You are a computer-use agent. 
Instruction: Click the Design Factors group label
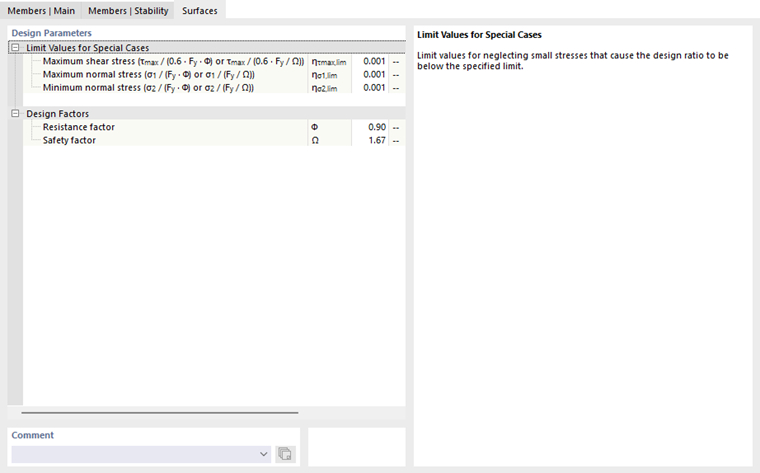(58, 113)
